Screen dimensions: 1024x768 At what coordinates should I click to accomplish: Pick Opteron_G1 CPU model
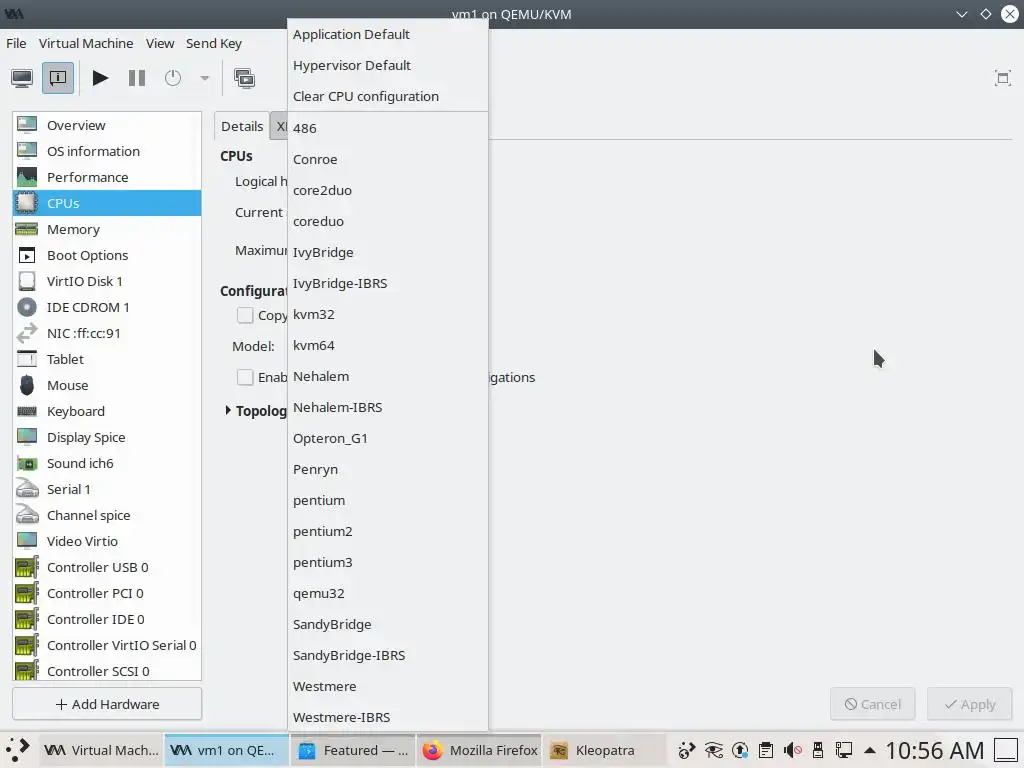click(x=388, y=439)
